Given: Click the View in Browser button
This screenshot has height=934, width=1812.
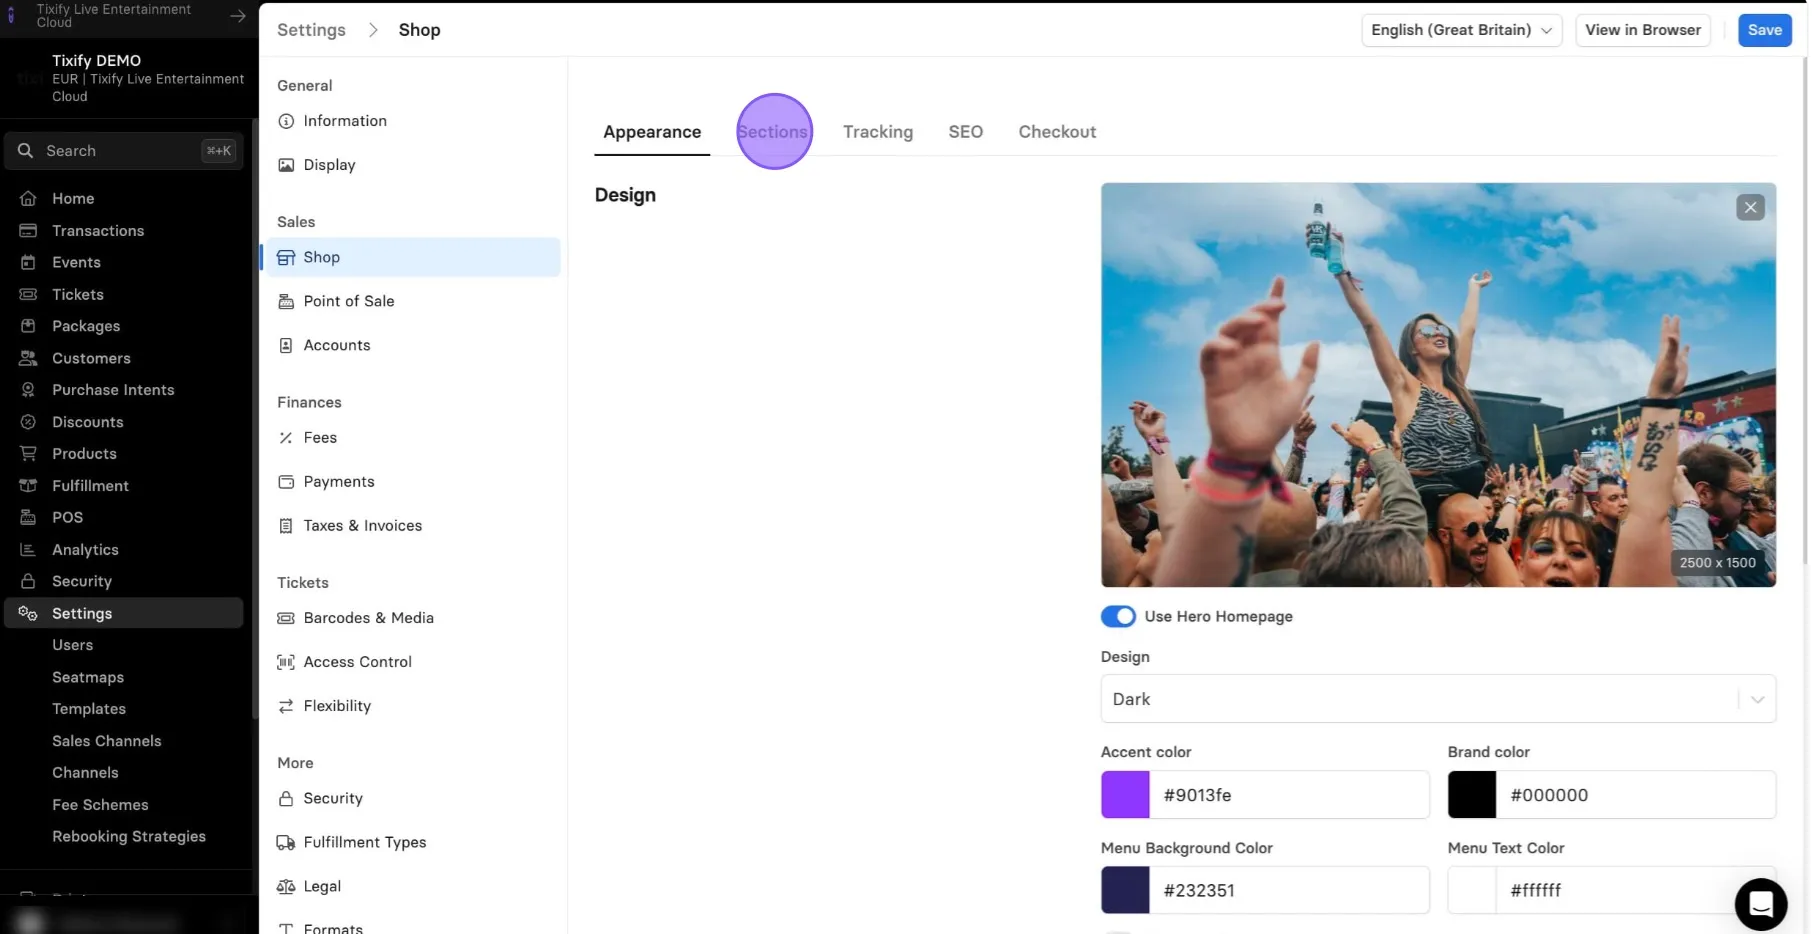Looking at the screenshot, I should (x=1642, y=30).
